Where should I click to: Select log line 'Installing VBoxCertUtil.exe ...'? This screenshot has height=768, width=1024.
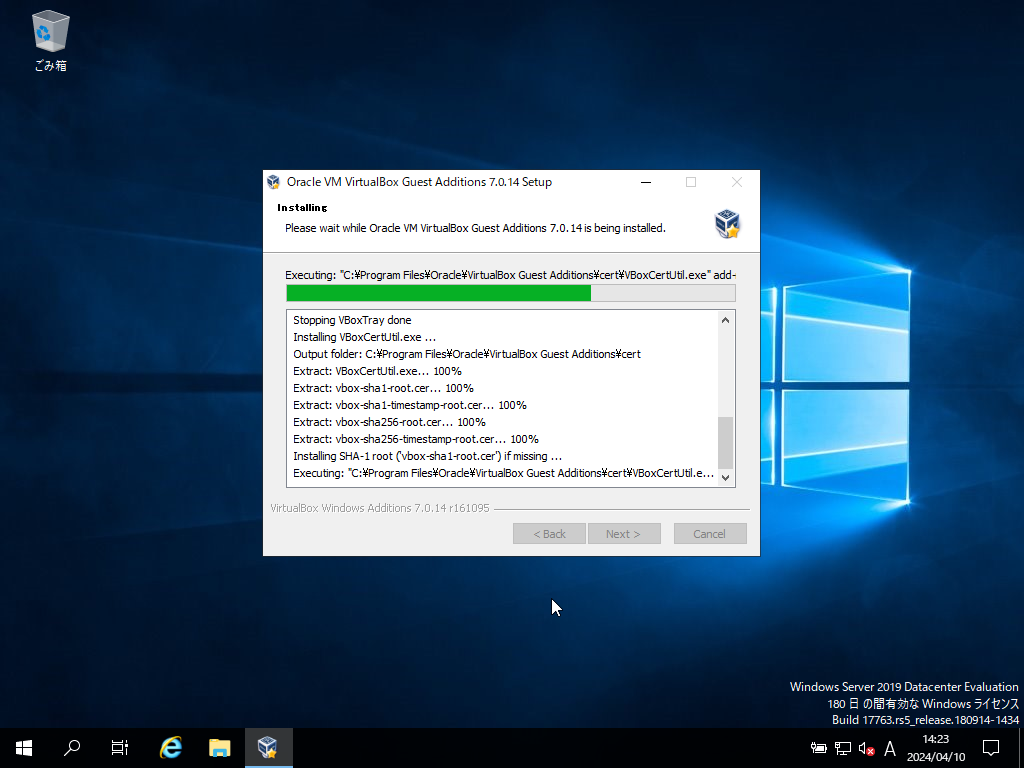(364, 337)
